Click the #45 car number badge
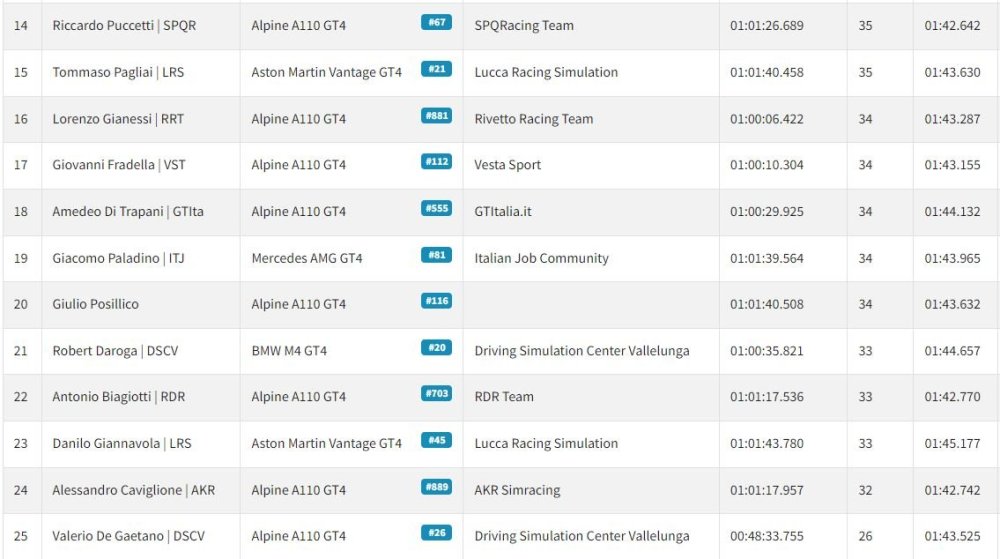Viewport: 1000px width, 559px height. (436, 440)
